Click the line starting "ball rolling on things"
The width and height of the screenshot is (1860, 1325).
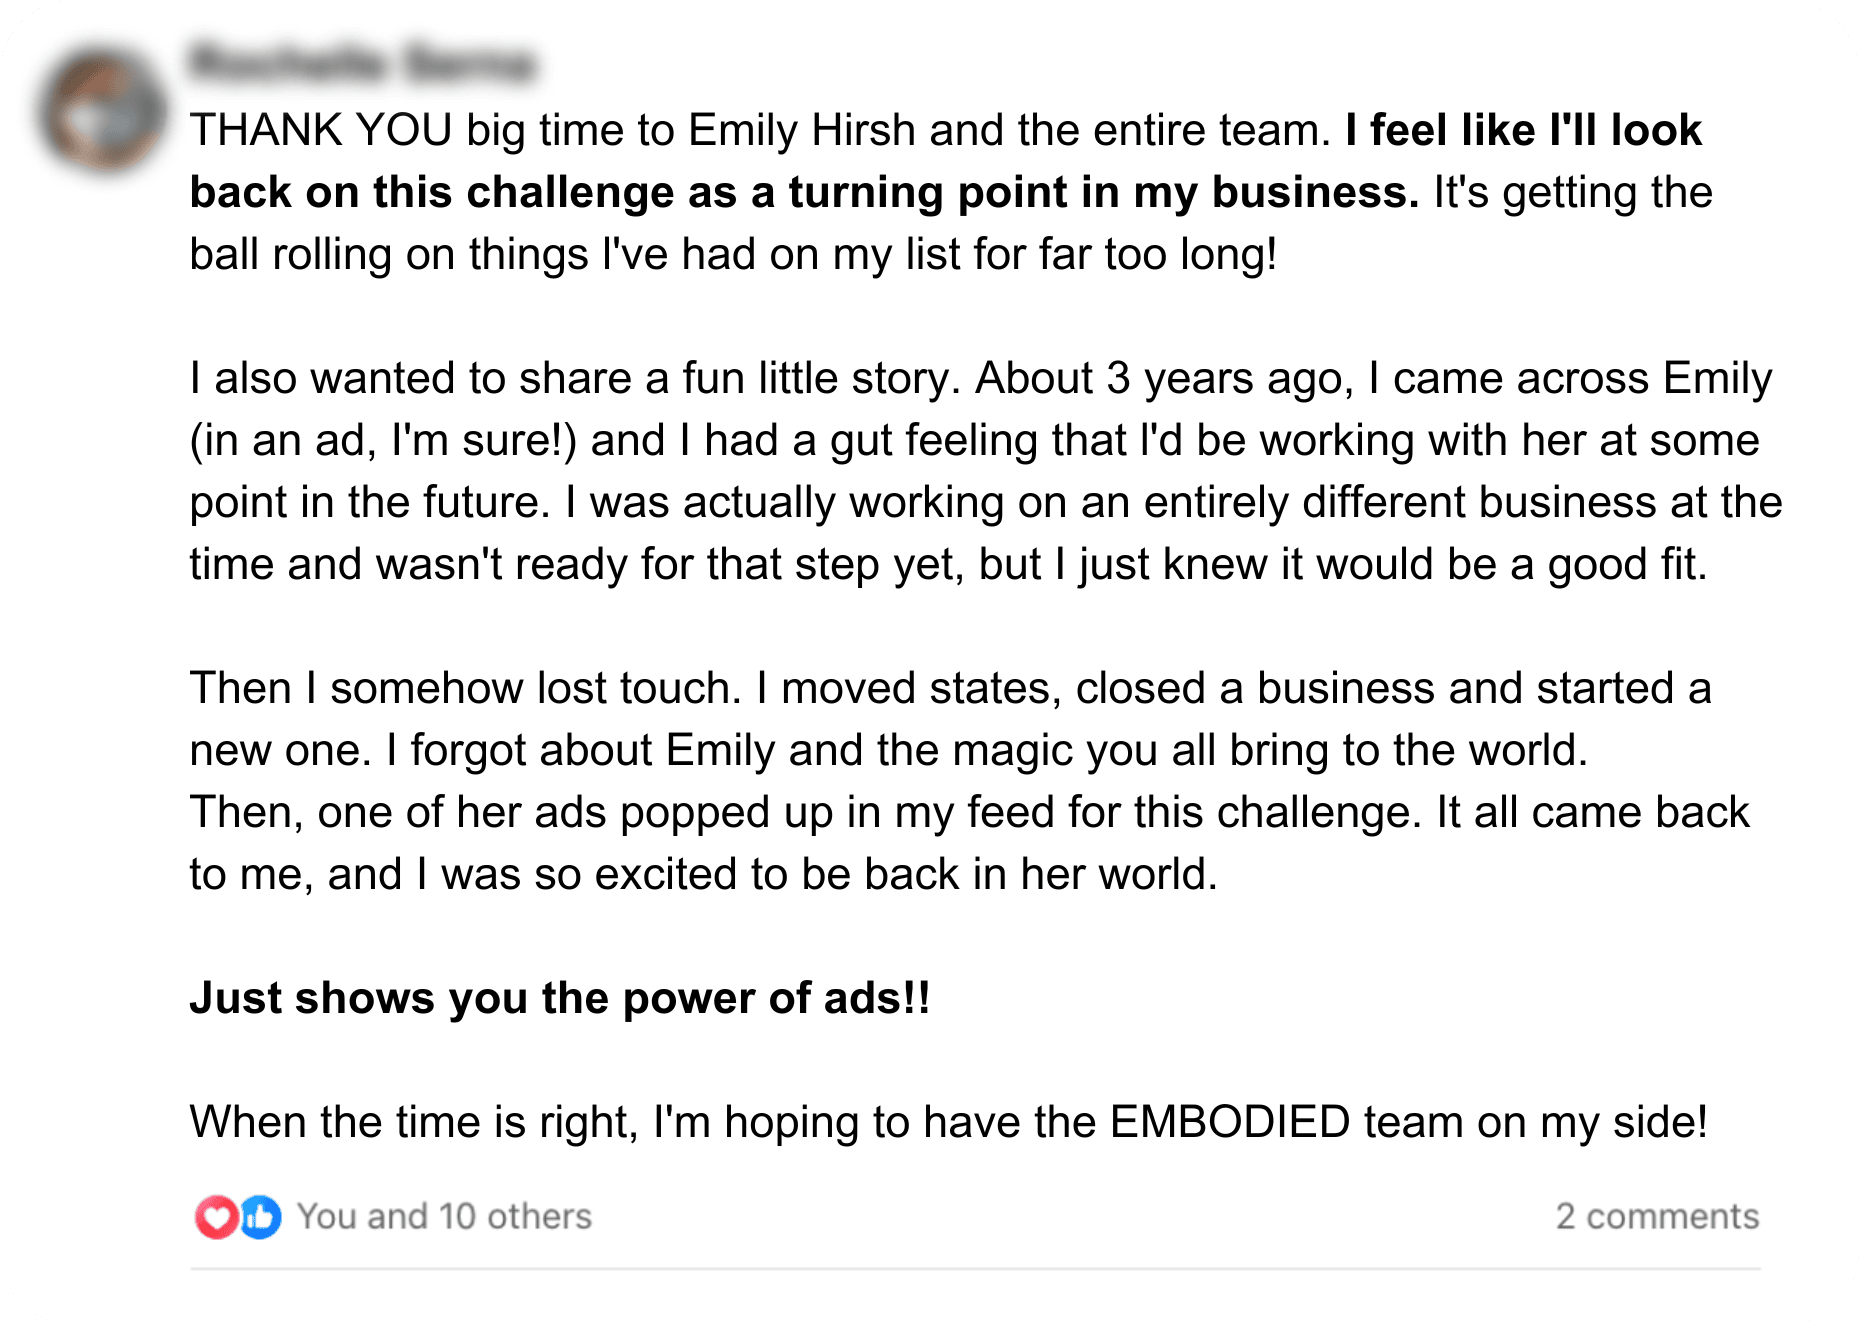click(733, 255)
